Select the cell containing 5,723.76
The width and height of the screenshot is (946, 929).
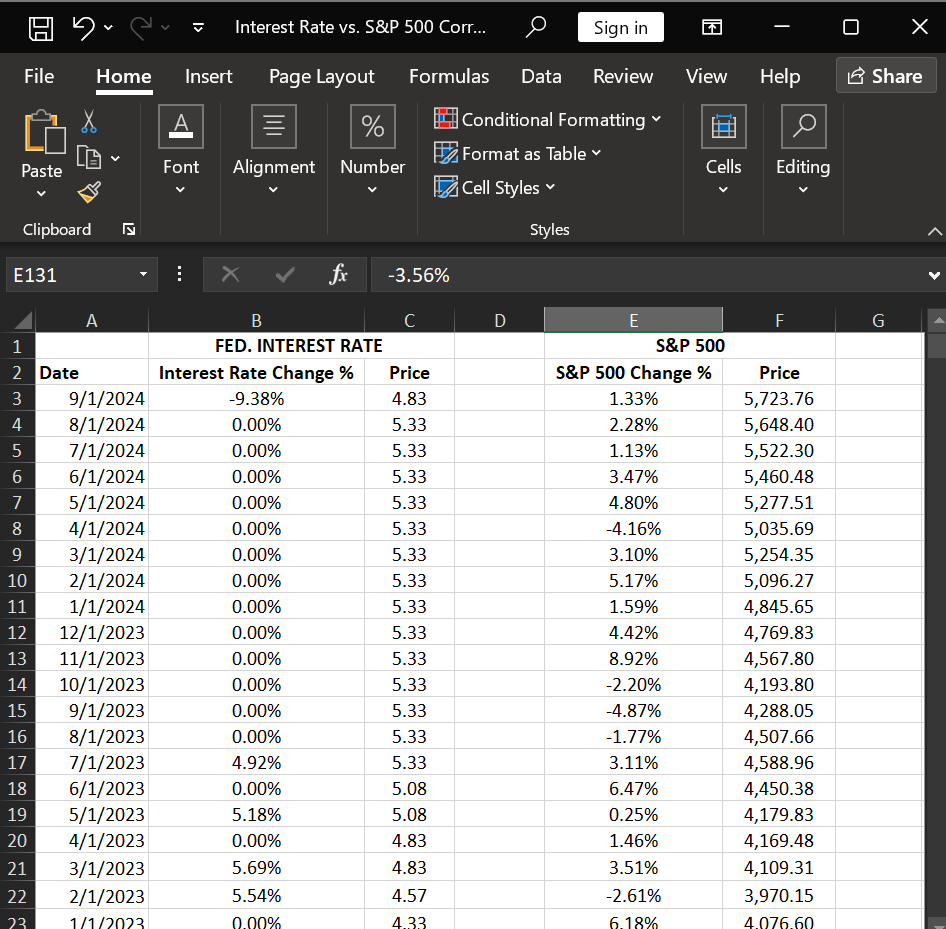point(779,398)
